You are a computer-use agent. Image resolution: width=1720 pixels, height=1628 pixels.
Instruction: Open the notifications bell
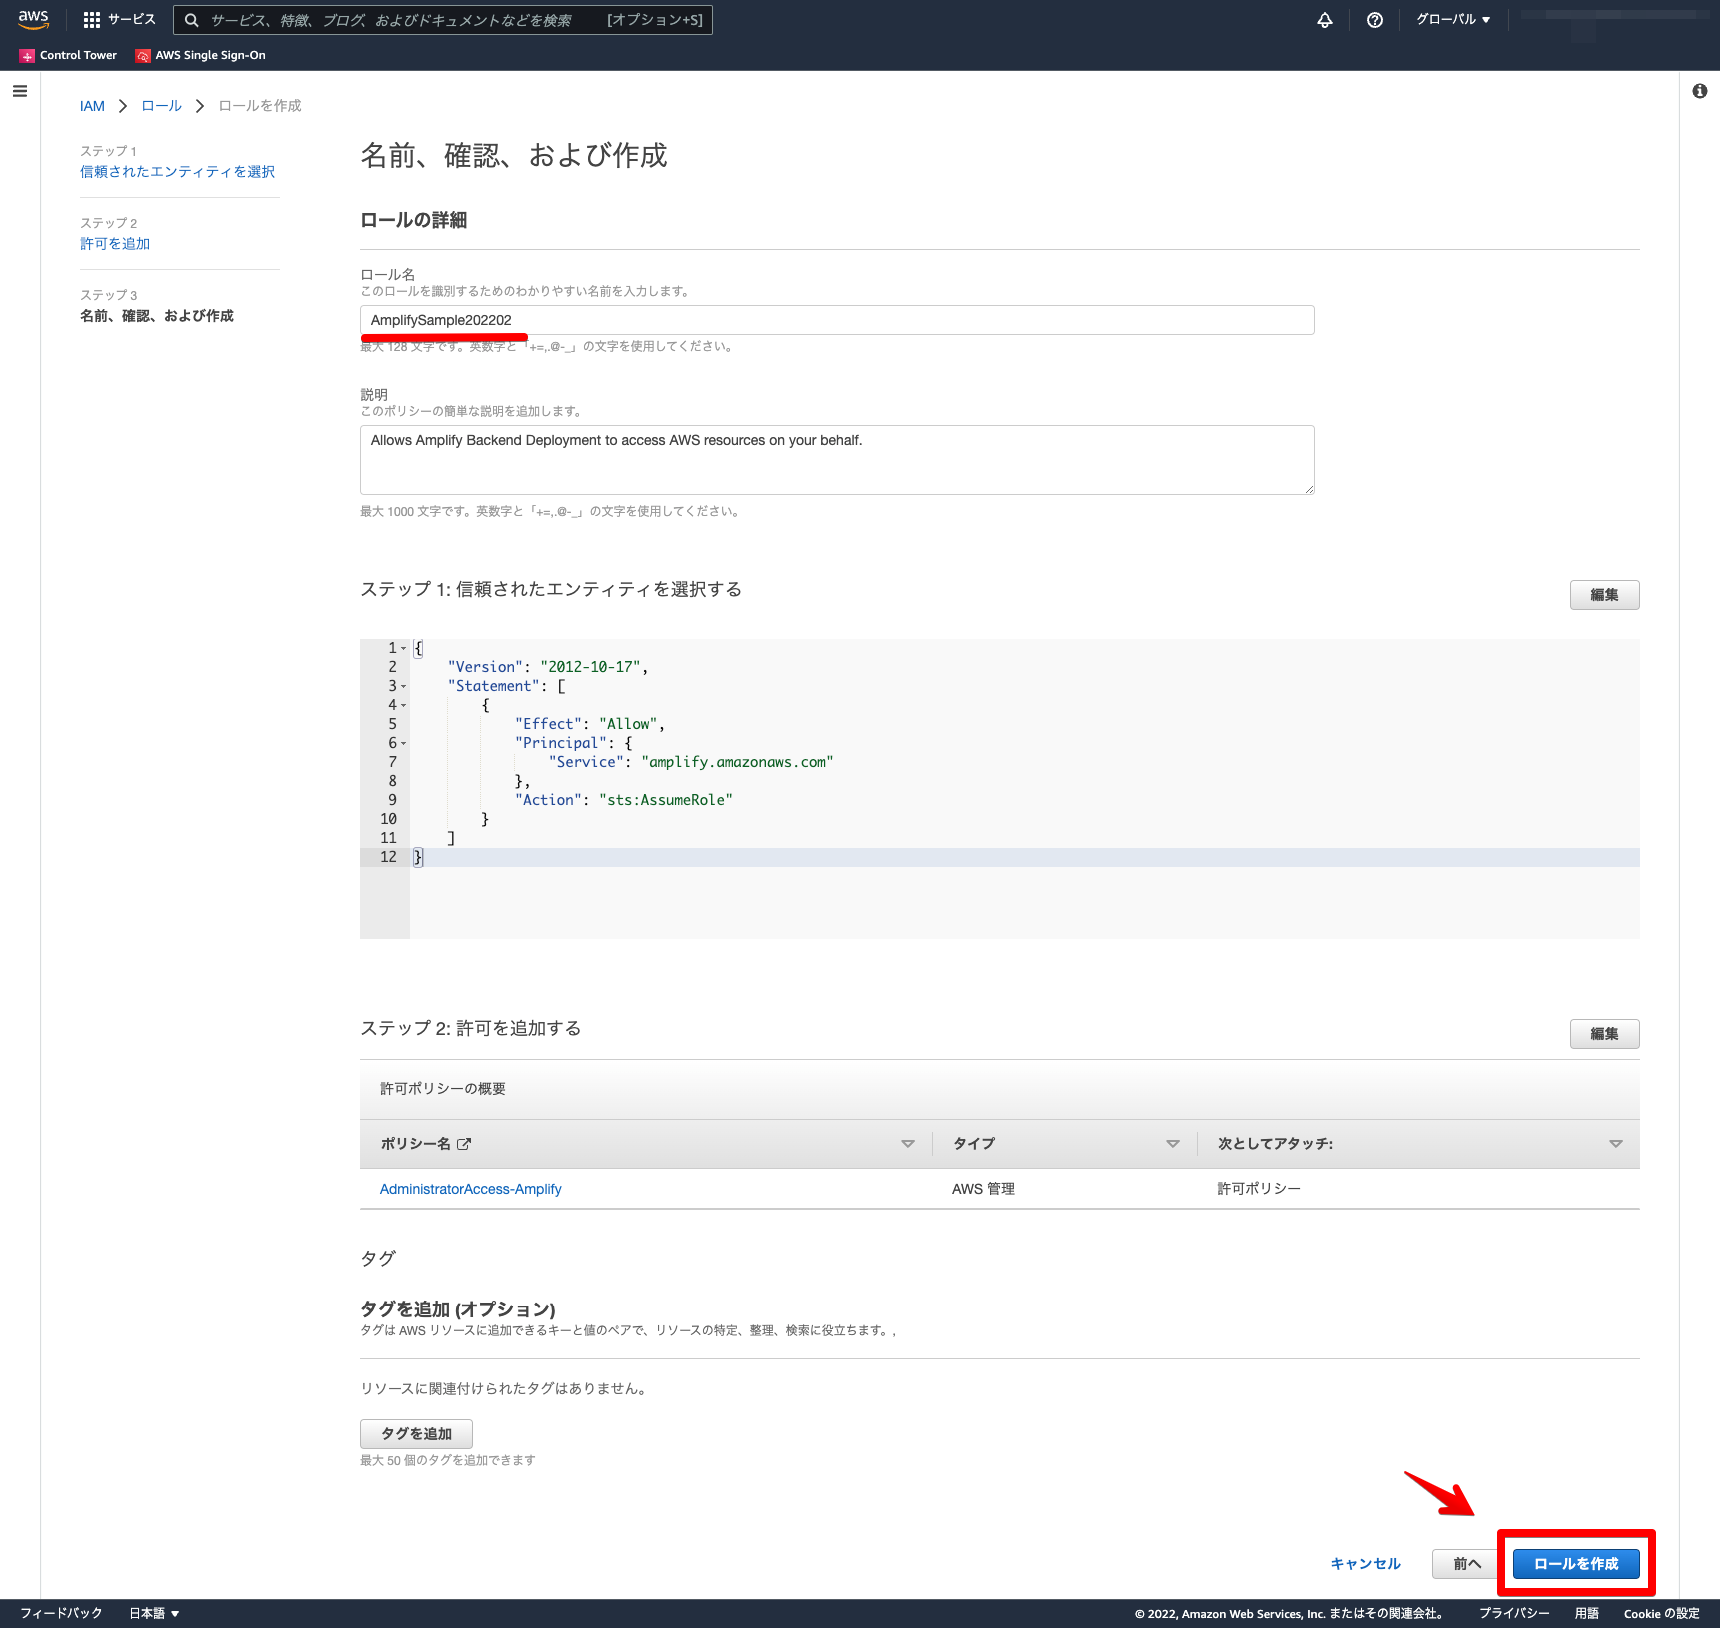point(1325,20)
